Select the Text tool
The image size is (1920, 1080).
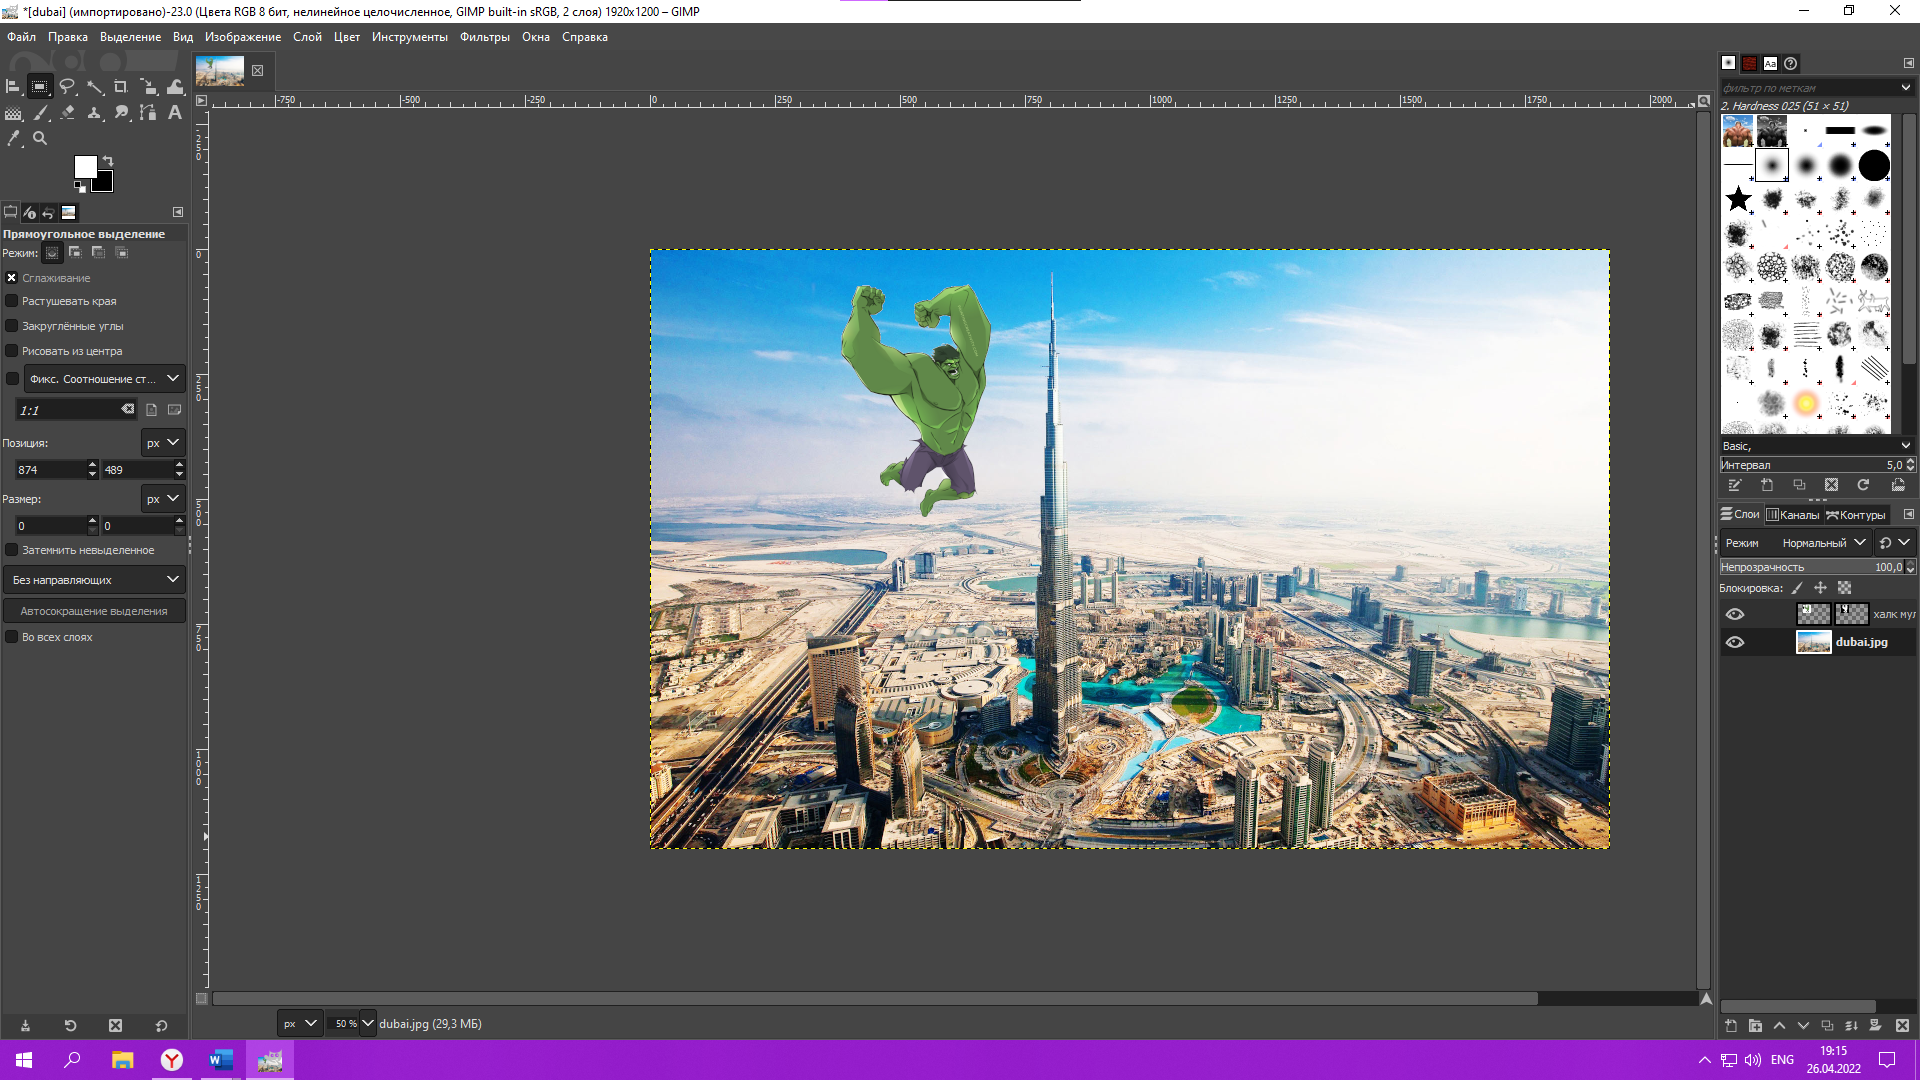pos(175,113)
